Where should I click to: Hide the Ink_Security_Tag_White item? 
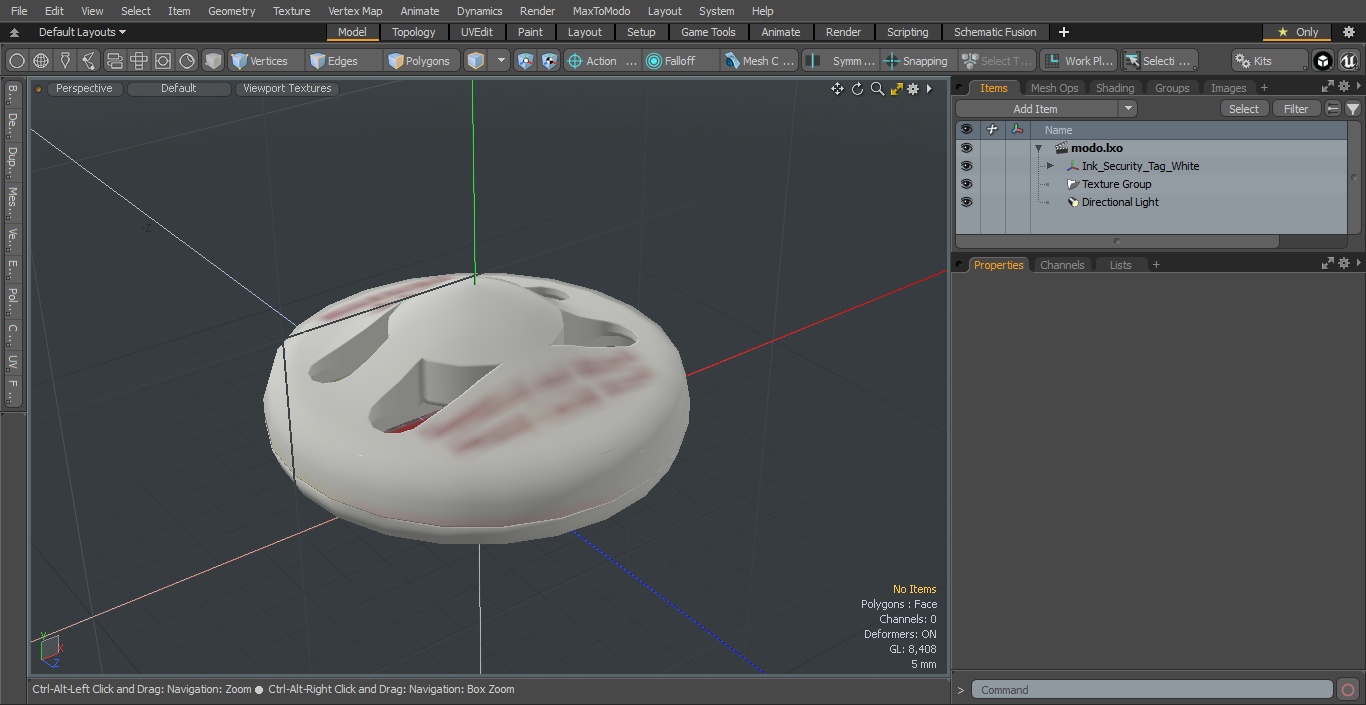coord(966,166)
